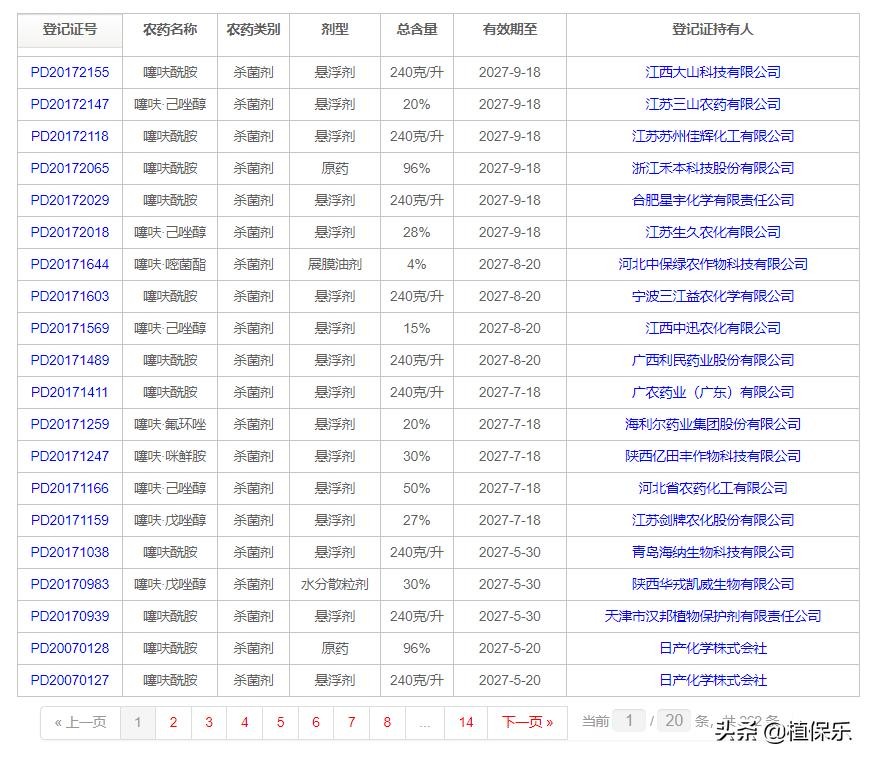Go to page 2 of results
Screen dimensions: 872x762
click(173, 722)
